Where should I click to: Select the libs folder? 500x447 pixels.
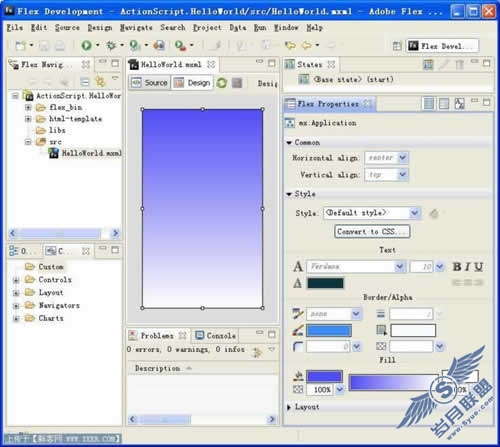51,130
